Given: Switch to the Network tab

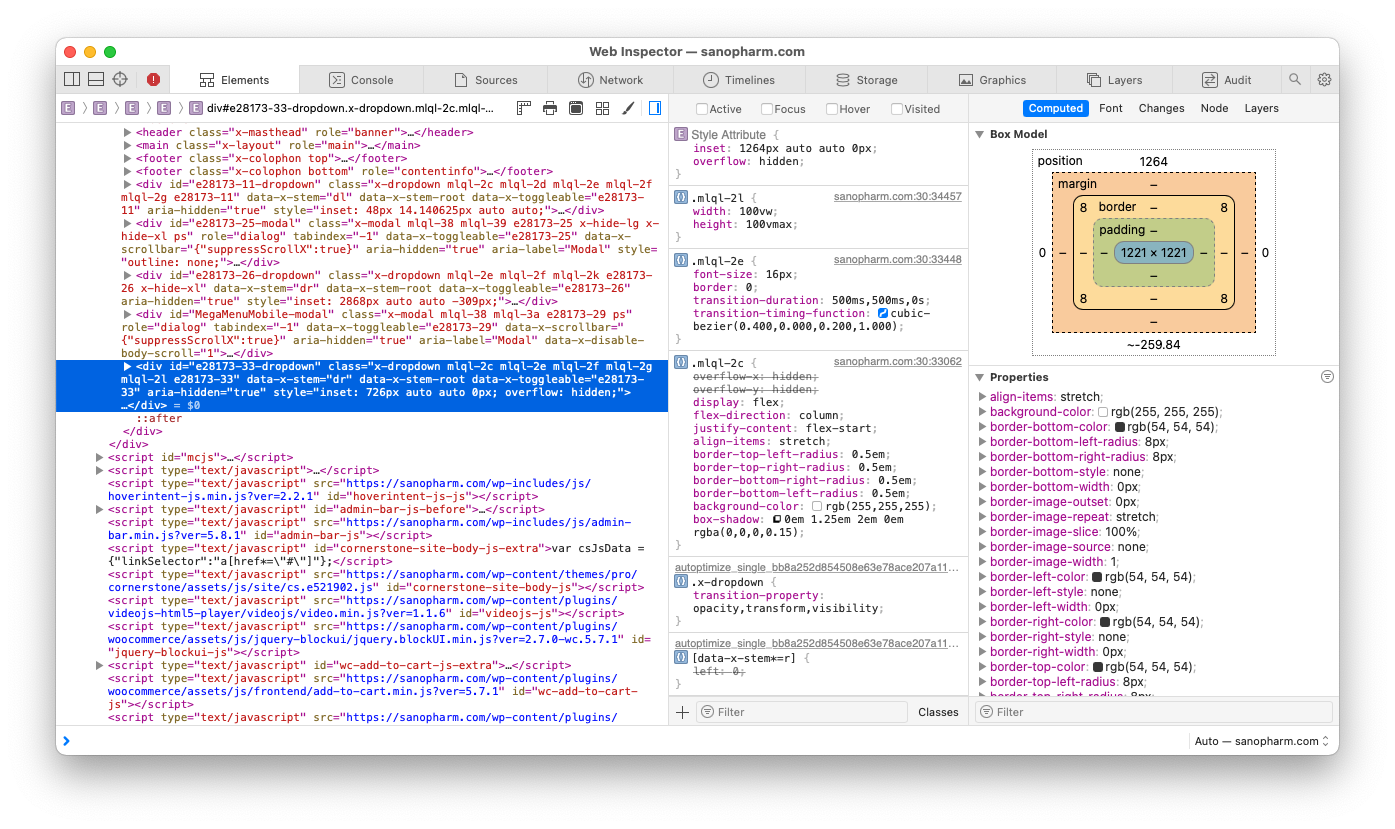Looking at the screenshot, I should [610, 80].
